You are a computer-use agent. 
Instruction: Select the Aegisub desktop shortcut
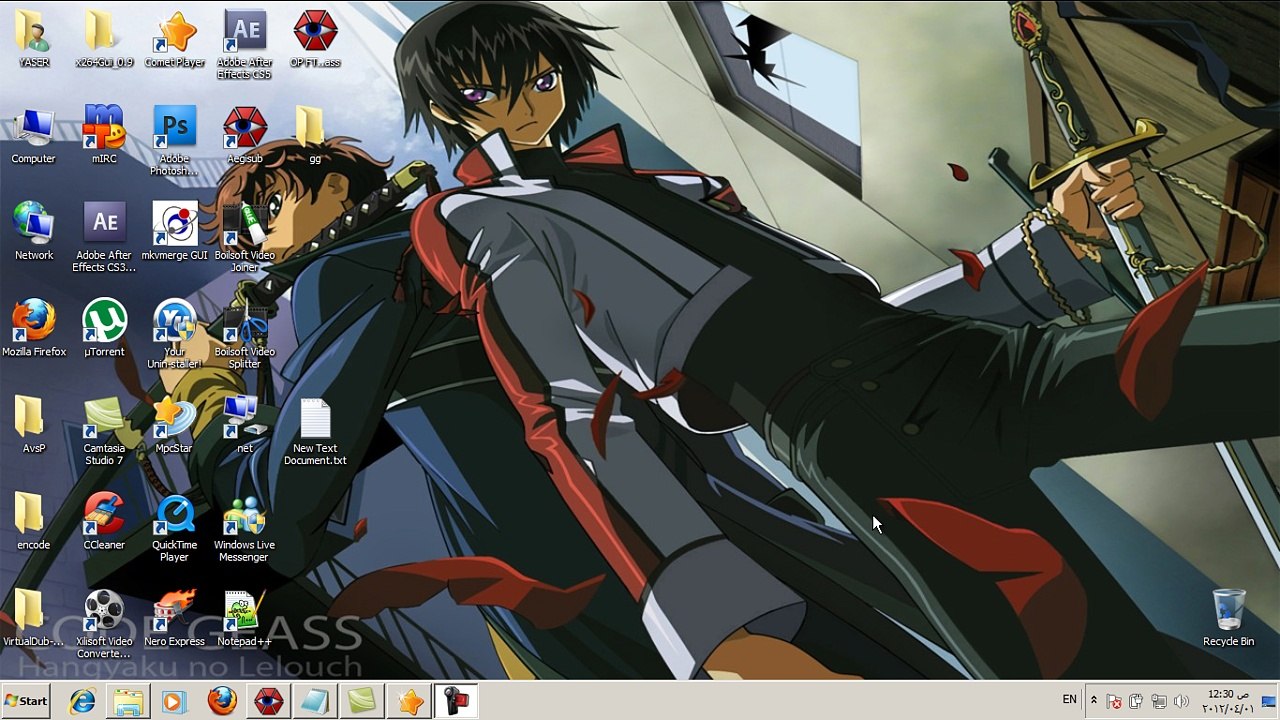coord(244,135)
